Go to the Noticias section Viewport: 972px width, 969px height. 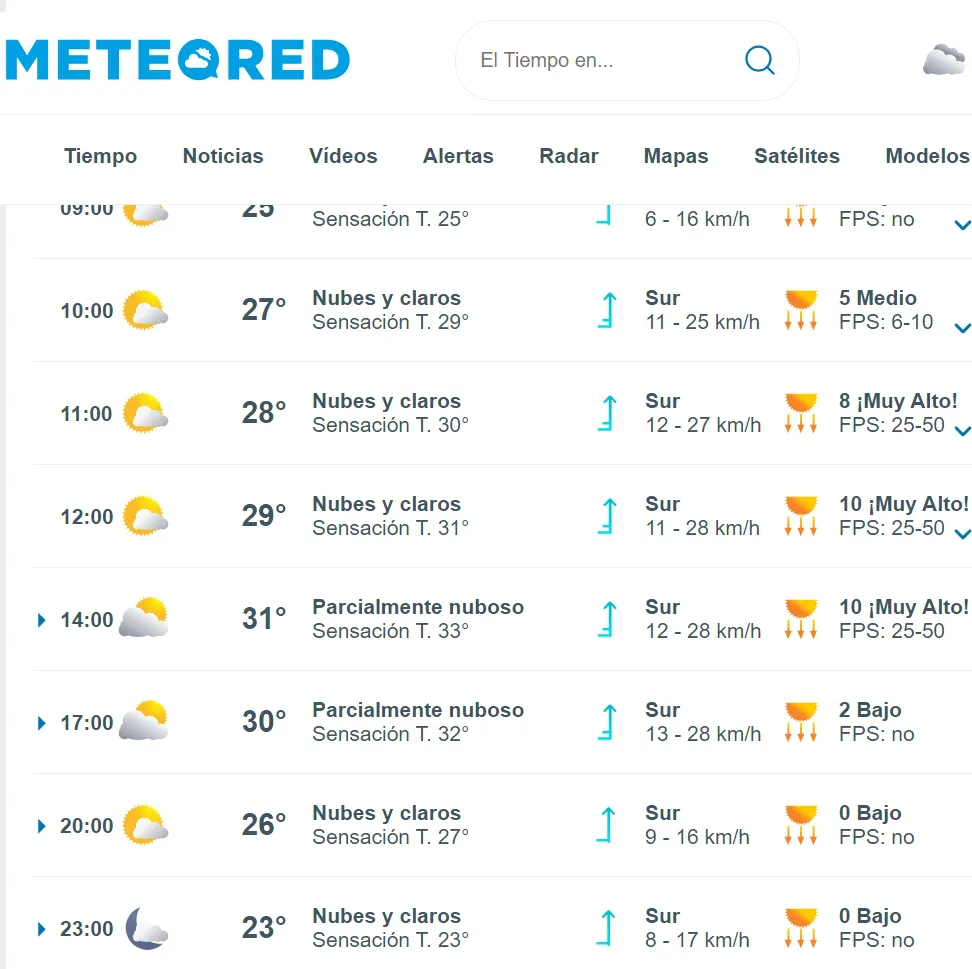coord(223,156)
